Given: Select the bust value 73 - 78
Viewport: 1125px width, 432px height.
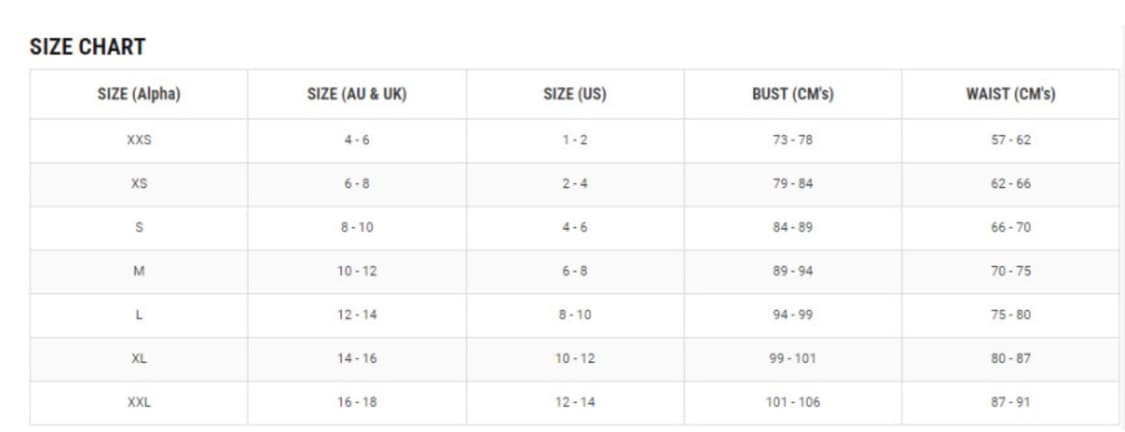Looking at the screenshot, I should click(x=793, y=140).
